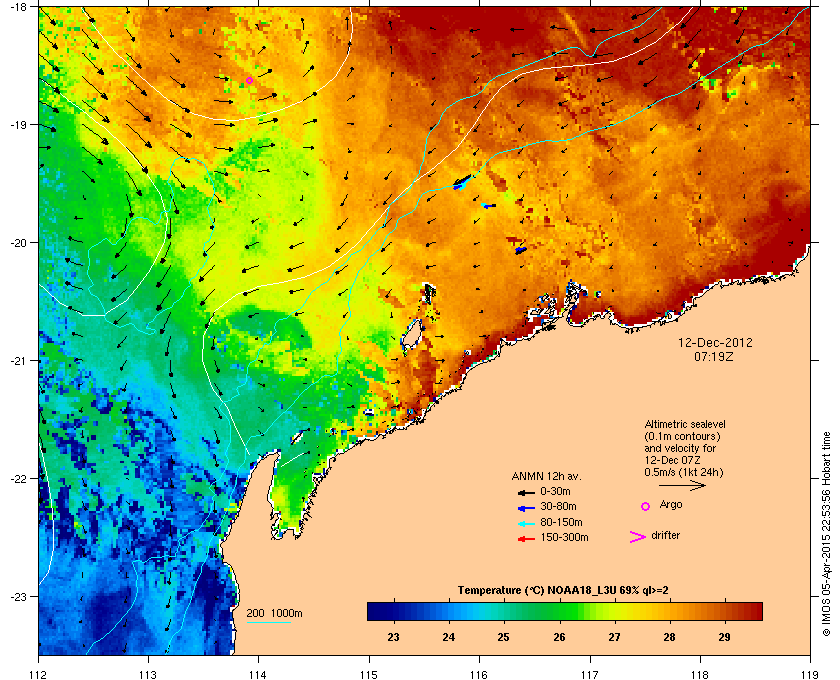This screenshot has width=840, height=680.
Task: Click the '80-150m' depth label
Action: (x=561, y=522)
